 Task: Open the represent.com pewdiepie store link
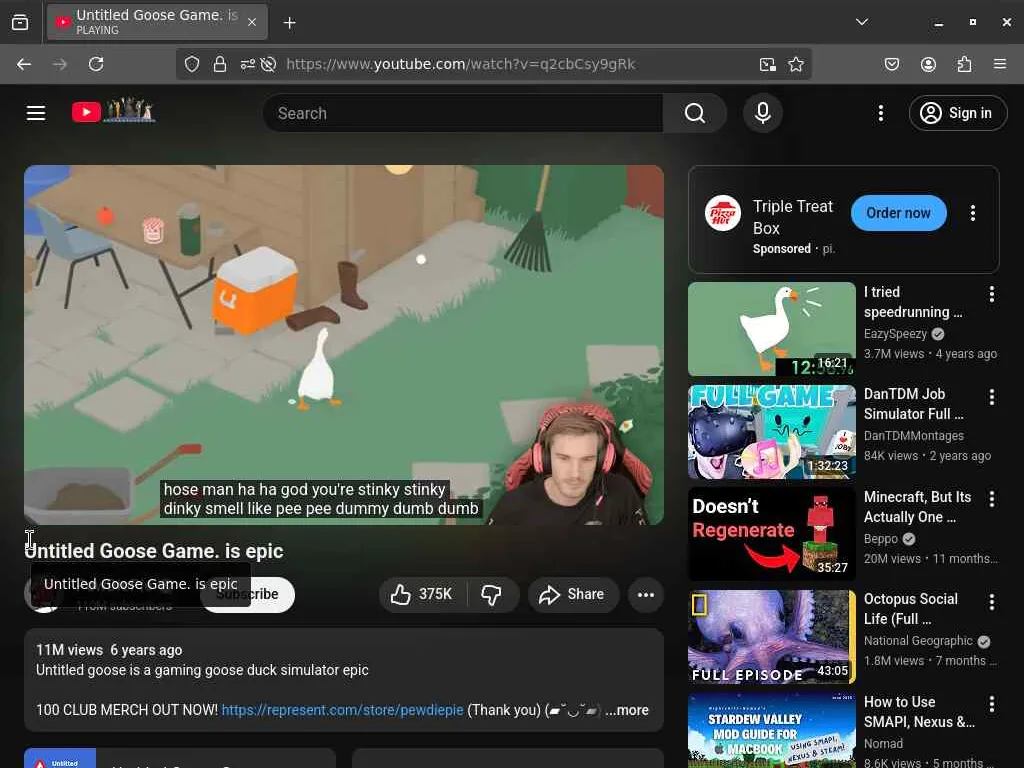coord(342,710)
